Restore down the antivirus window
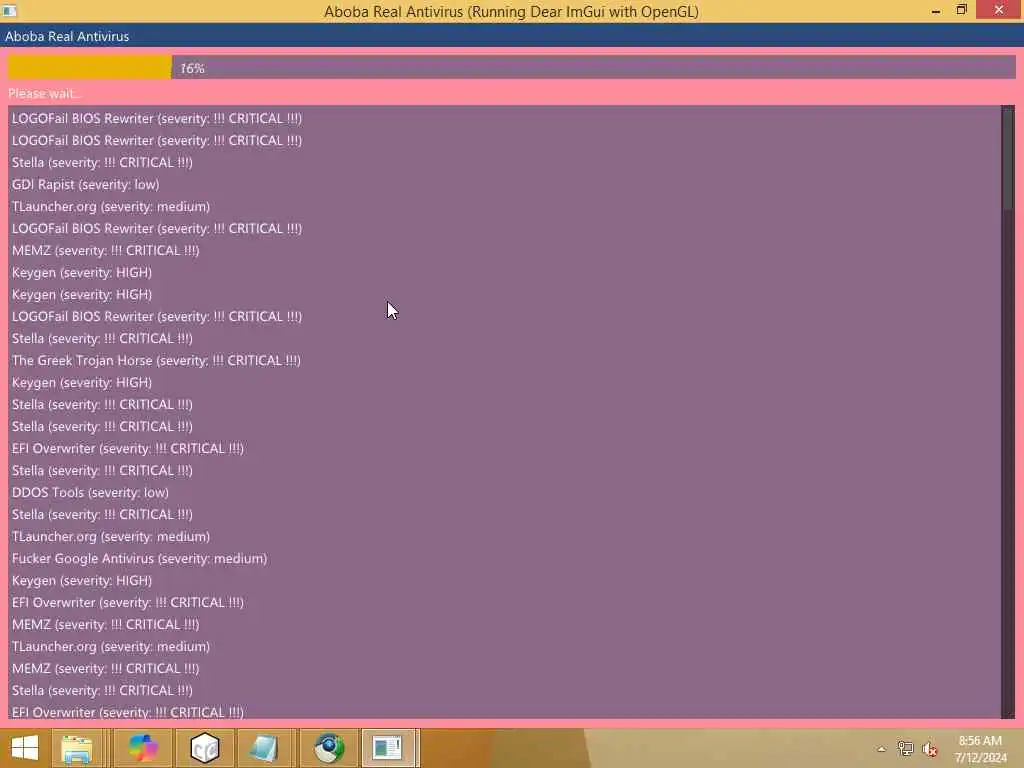The height and width of the screenshot is (768, 1024). coord(961,10)
